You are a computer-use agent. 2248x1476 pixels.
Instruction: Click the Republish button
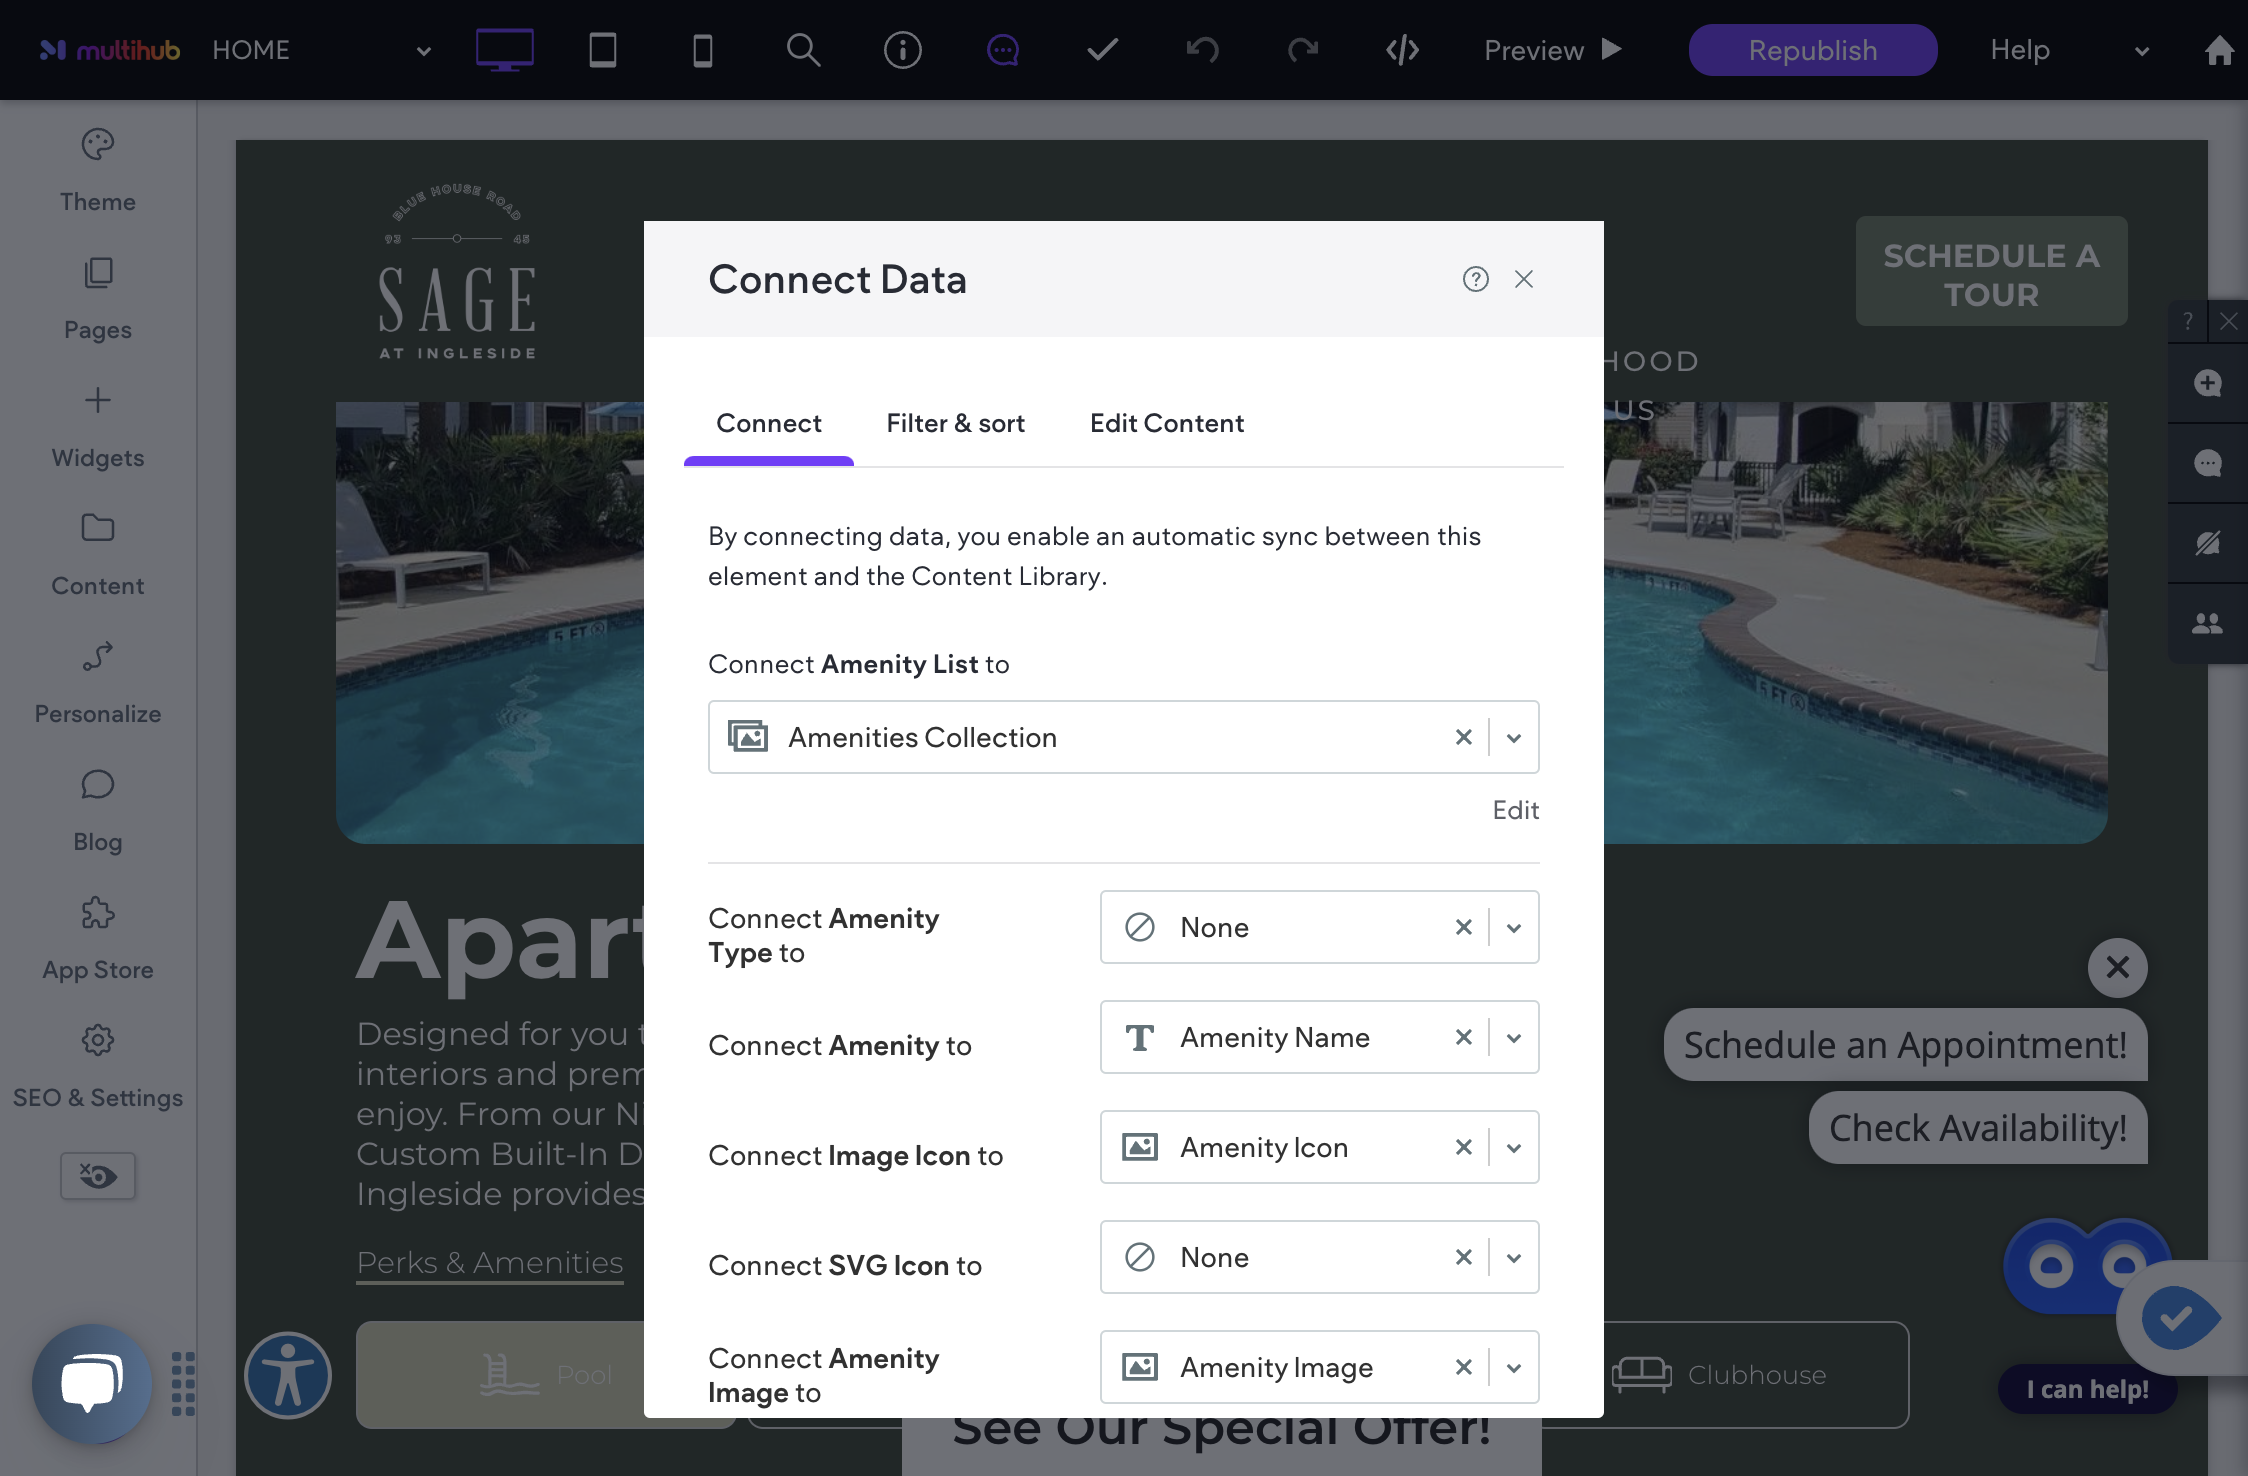1812,50
